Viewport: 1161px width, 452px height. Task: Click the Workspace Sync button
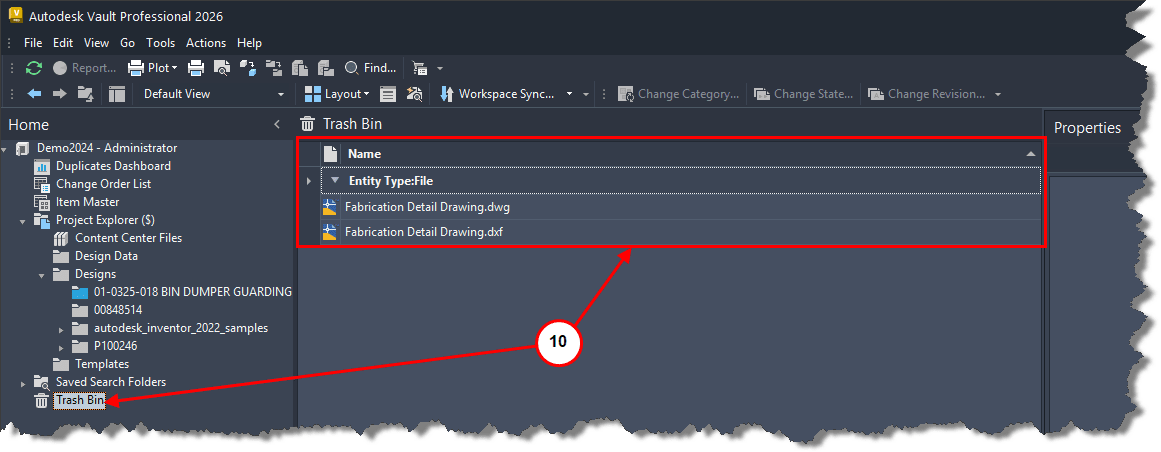[x=498, y=94]
